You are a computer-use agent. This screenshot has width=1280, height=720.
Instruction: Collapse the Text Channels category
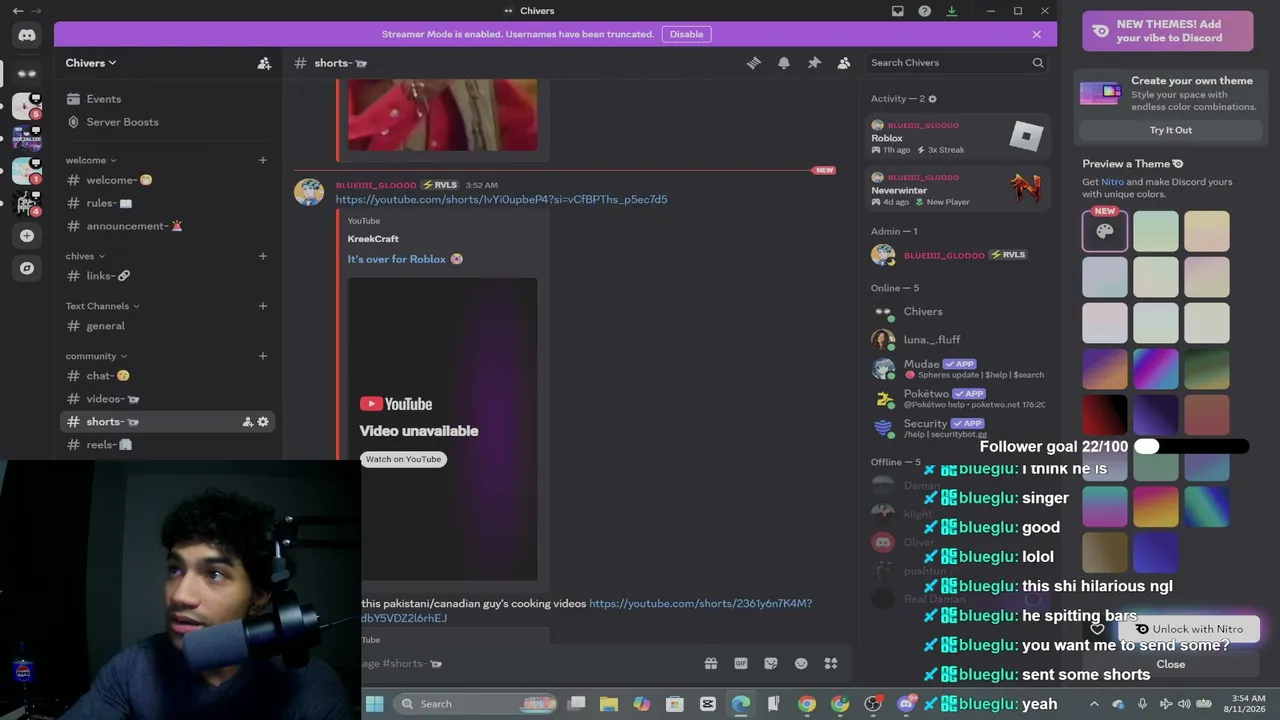click(103, 306)
